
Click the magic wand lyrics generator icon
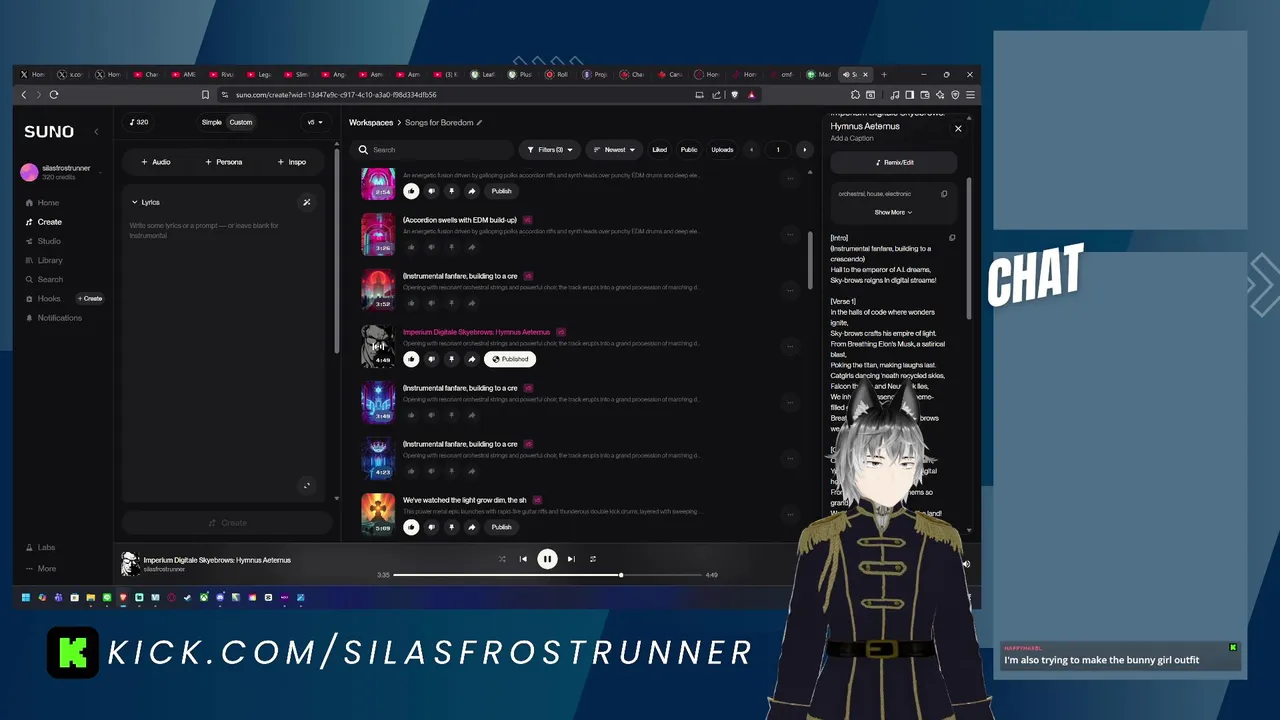pos(307,202)
